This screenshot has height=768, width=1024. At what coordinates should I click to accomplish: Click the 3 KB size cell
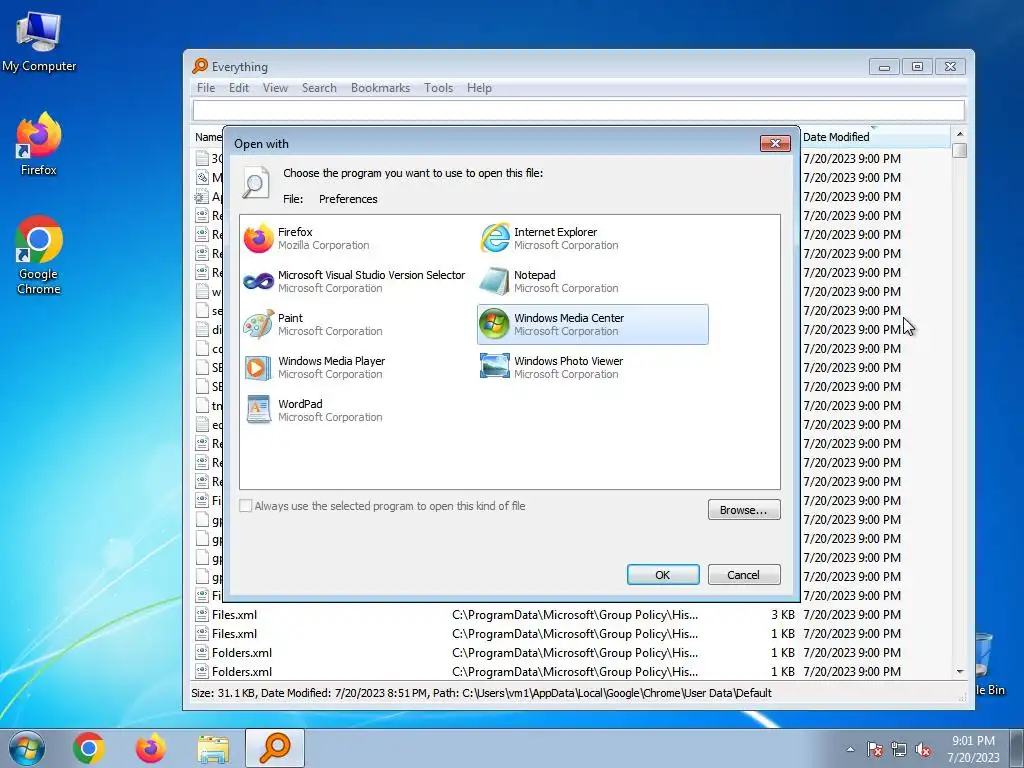click(x=782, y=615)
